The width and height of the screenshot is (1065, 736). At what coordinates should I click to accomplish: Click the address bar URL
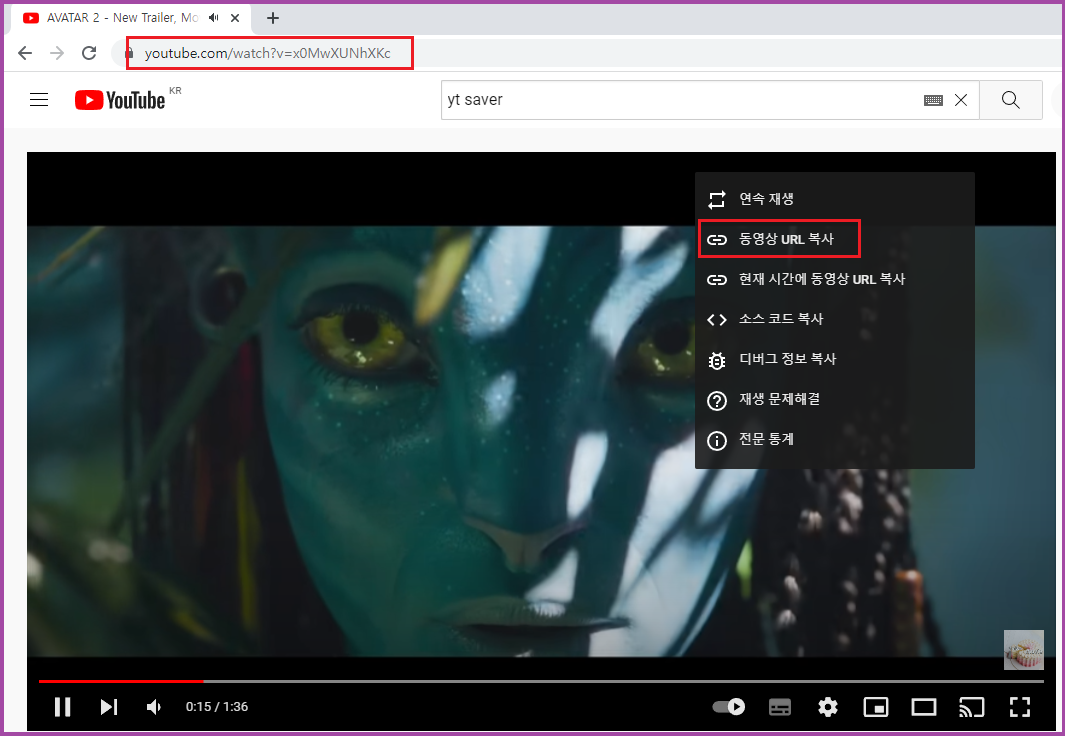[268, 53]
